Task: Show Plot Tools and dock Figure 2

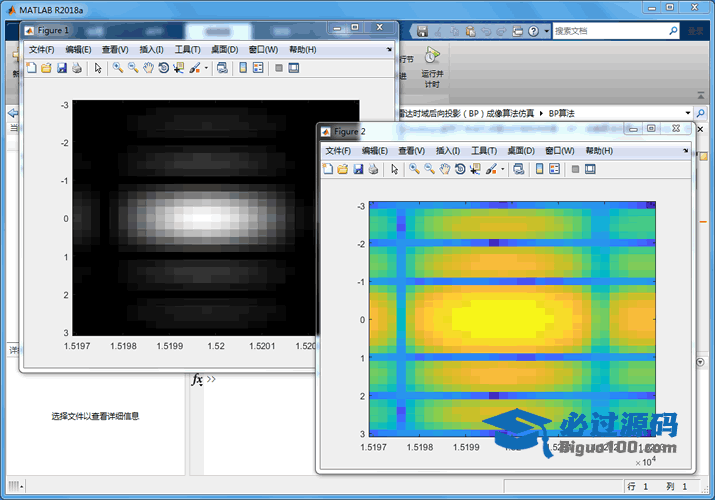Action: click(x=590, y=169)
